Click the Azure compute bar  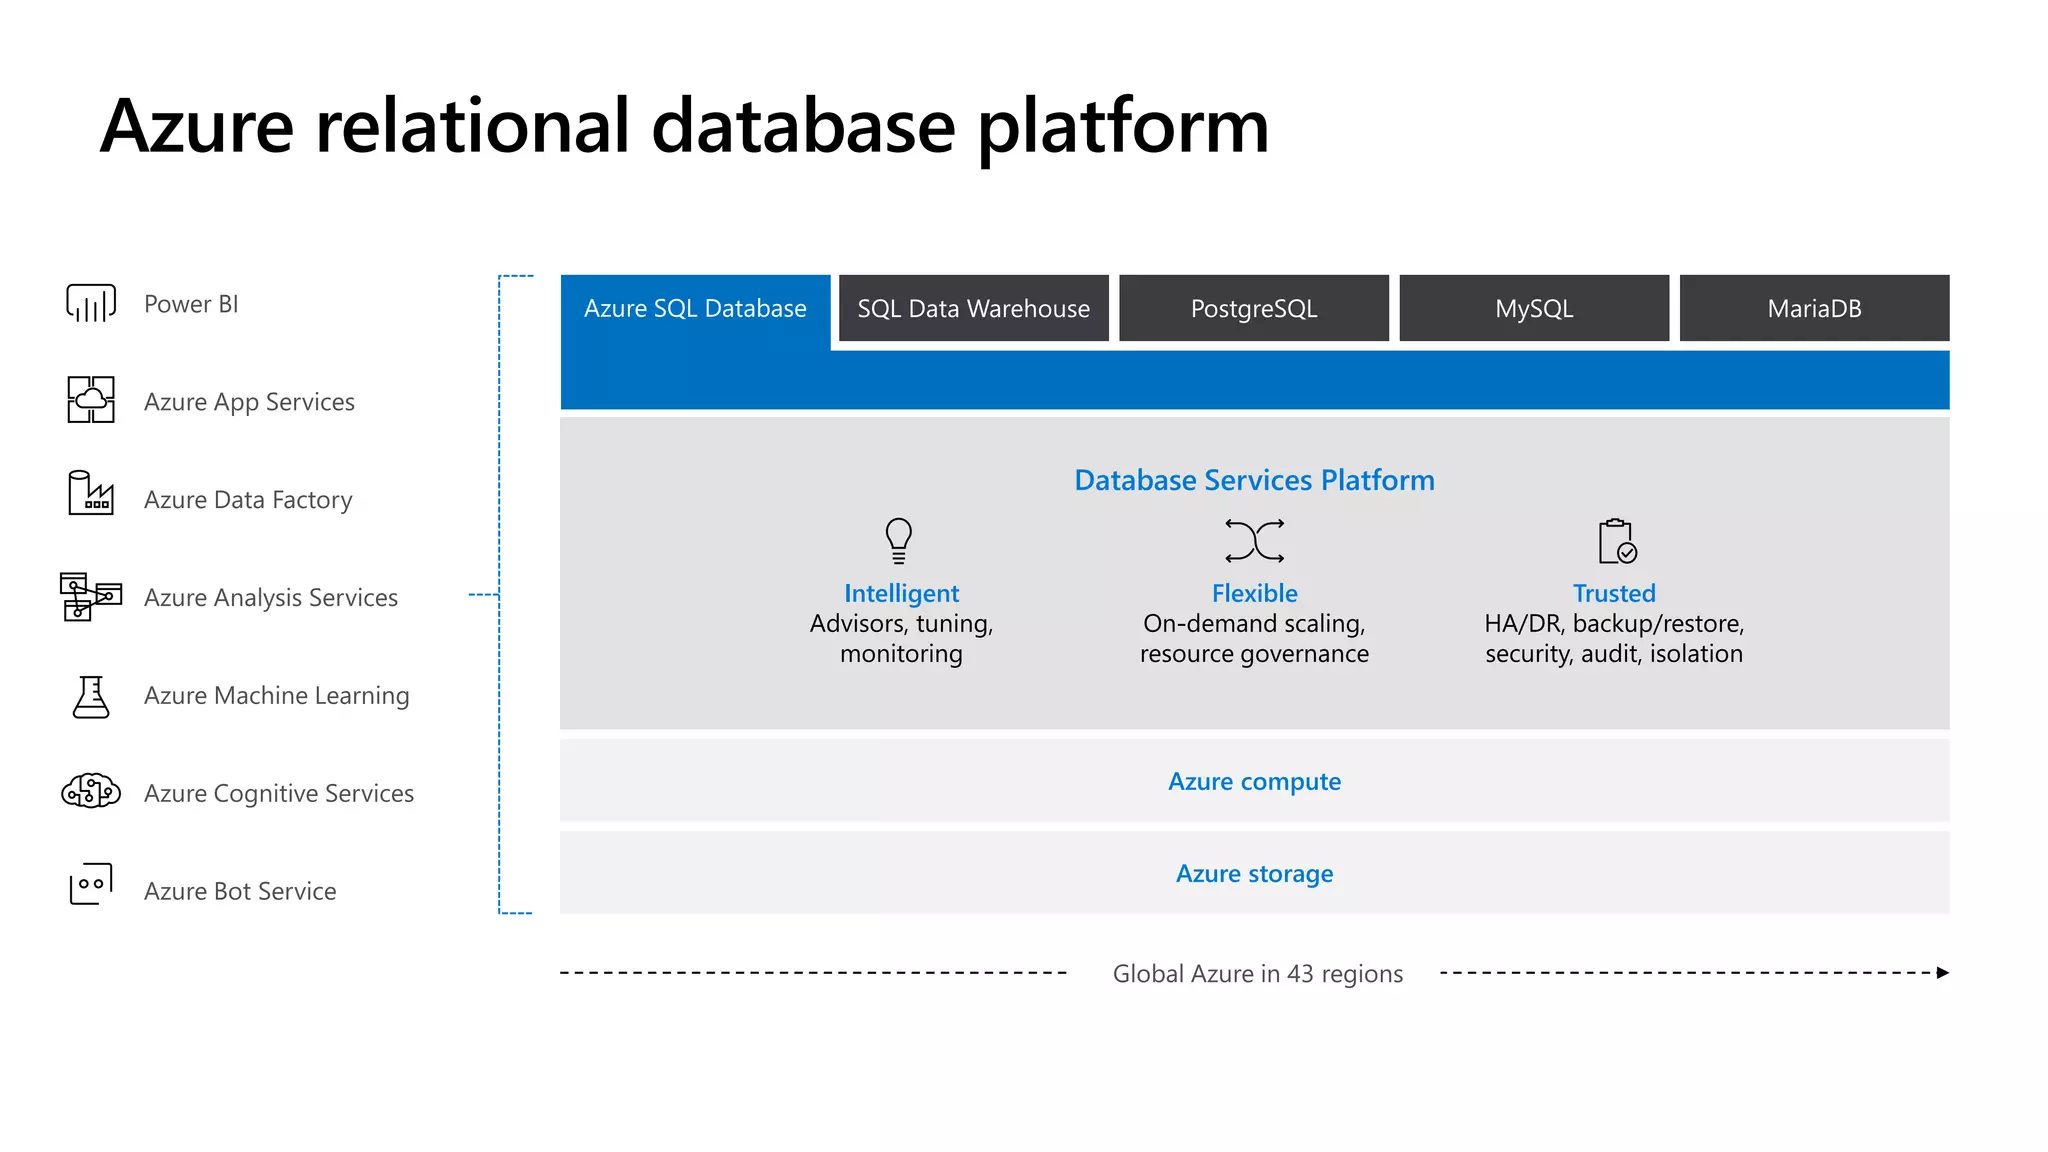[1255, 781]
